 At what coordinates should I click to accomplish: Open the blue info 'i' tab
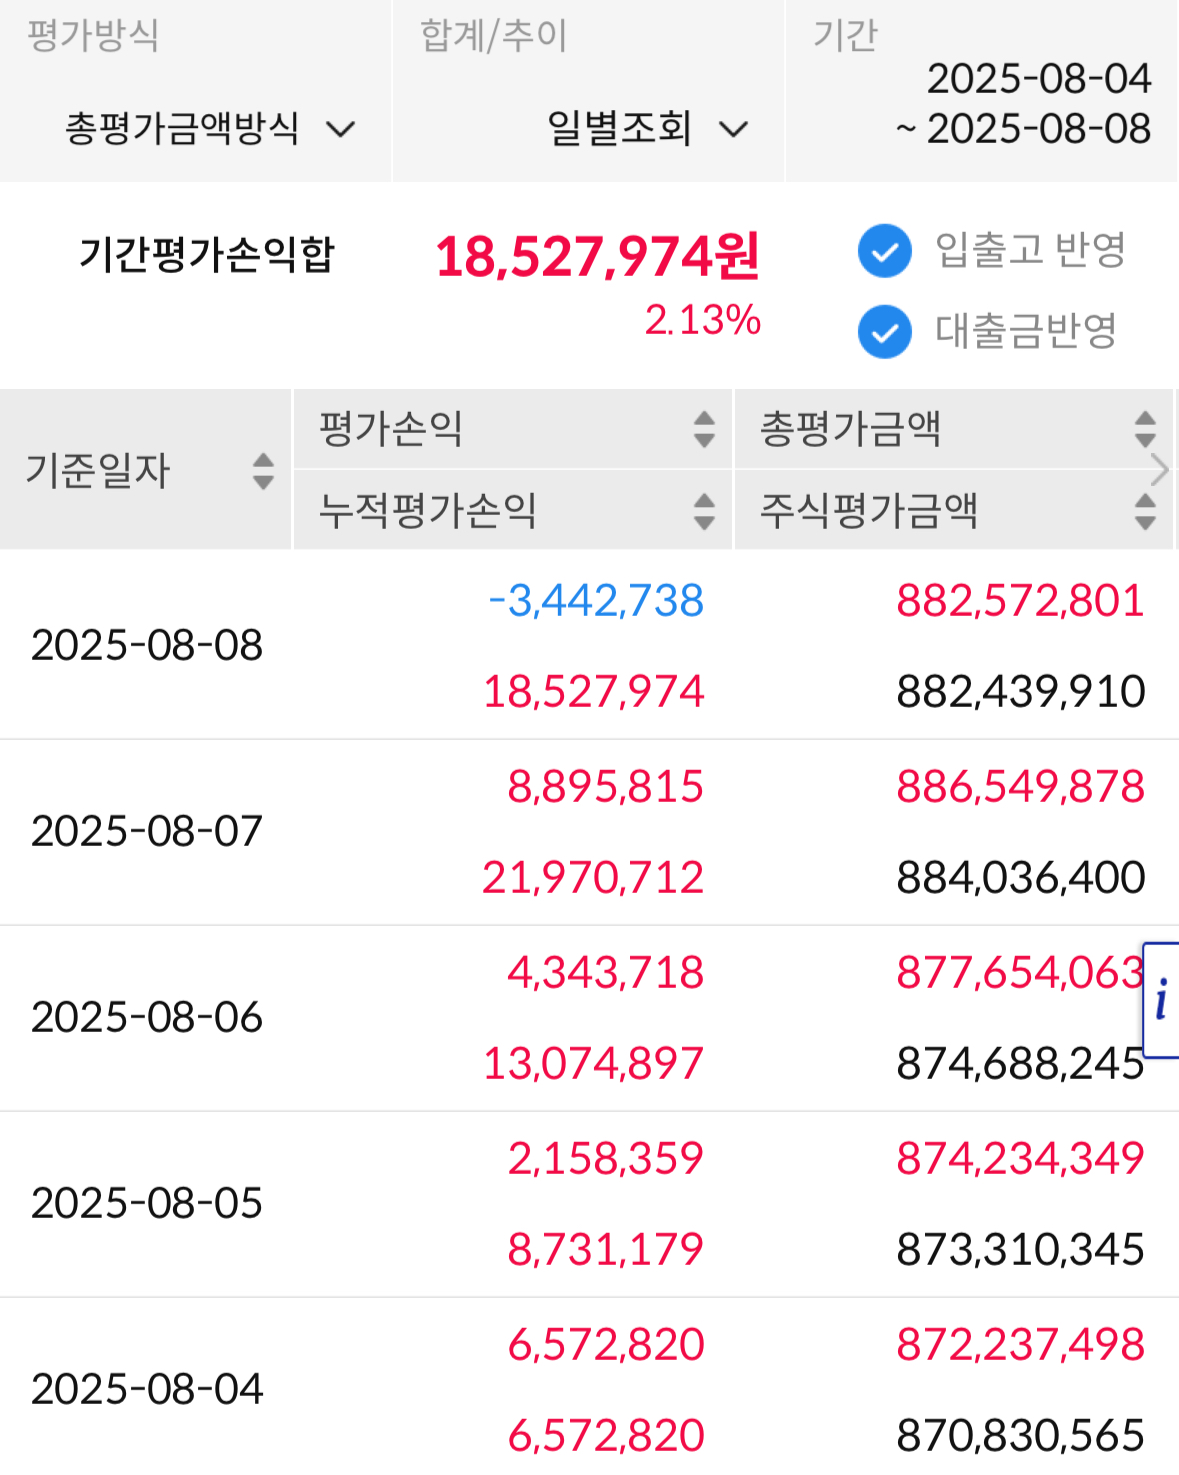tap(1161, 999)
